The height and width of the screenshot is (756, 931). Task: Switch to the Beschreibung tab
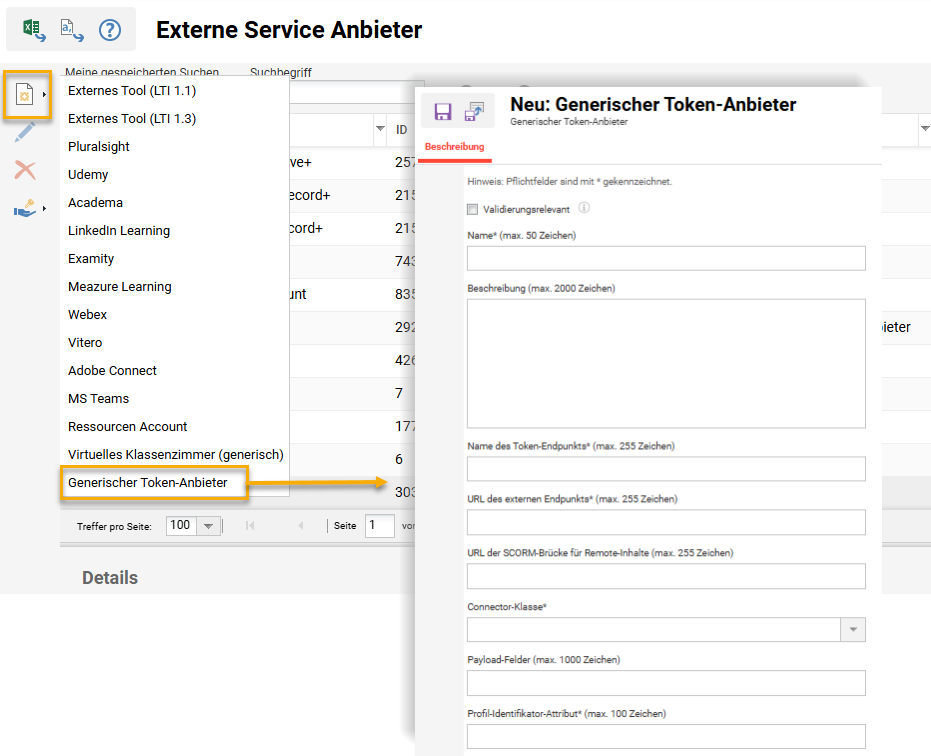[x=454, y=147]
